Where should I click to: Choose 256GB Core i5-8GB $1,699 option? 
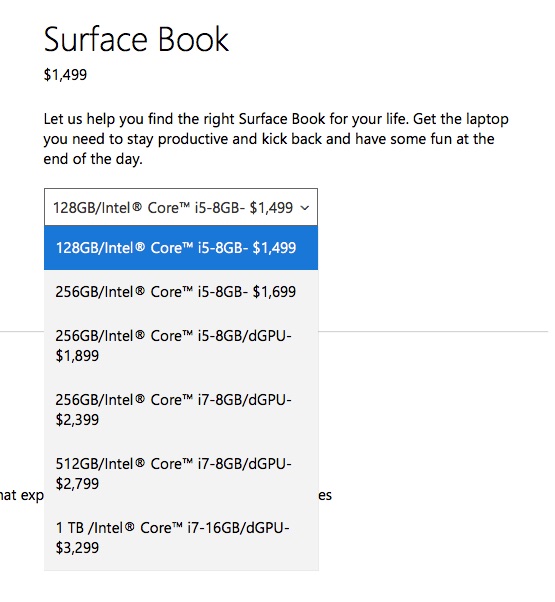[181, 292]
